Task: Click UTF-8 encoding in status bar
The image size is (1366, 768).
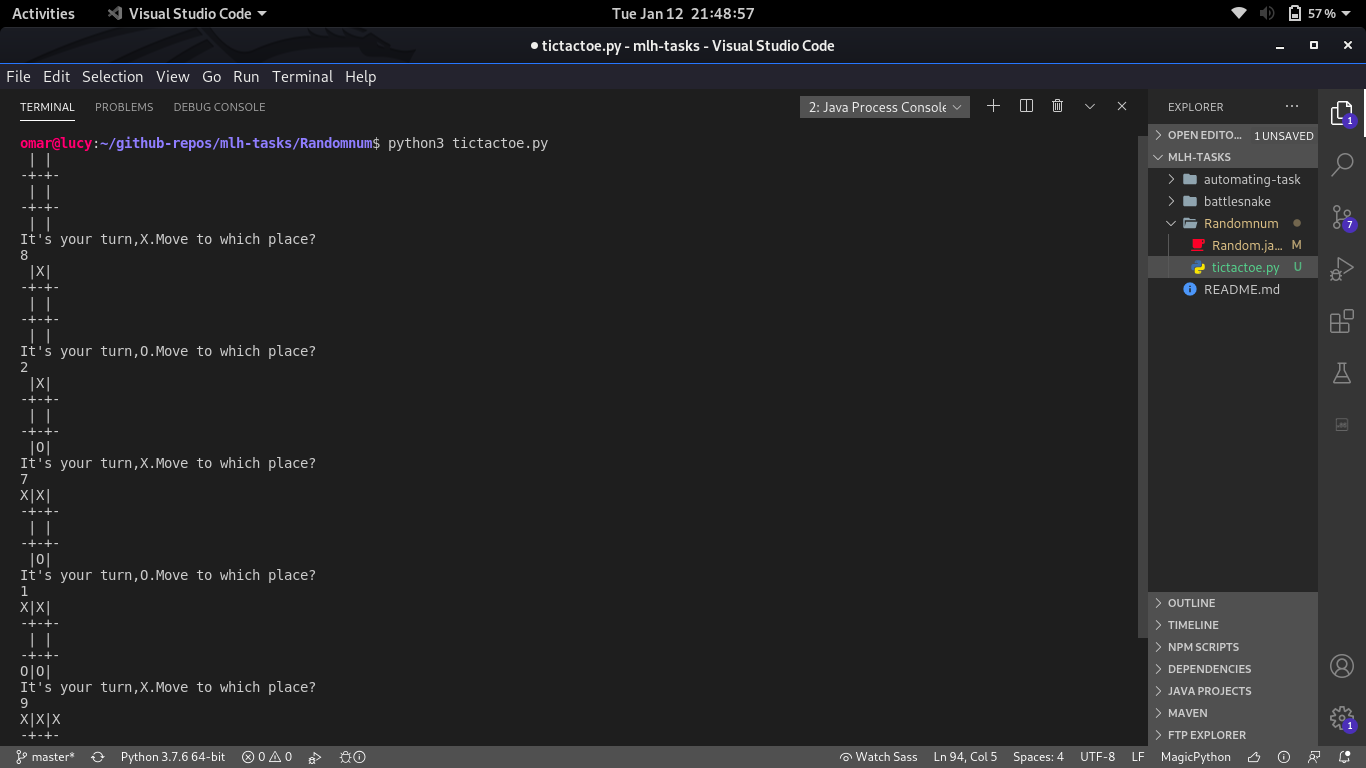Action: coord(1097,757)
